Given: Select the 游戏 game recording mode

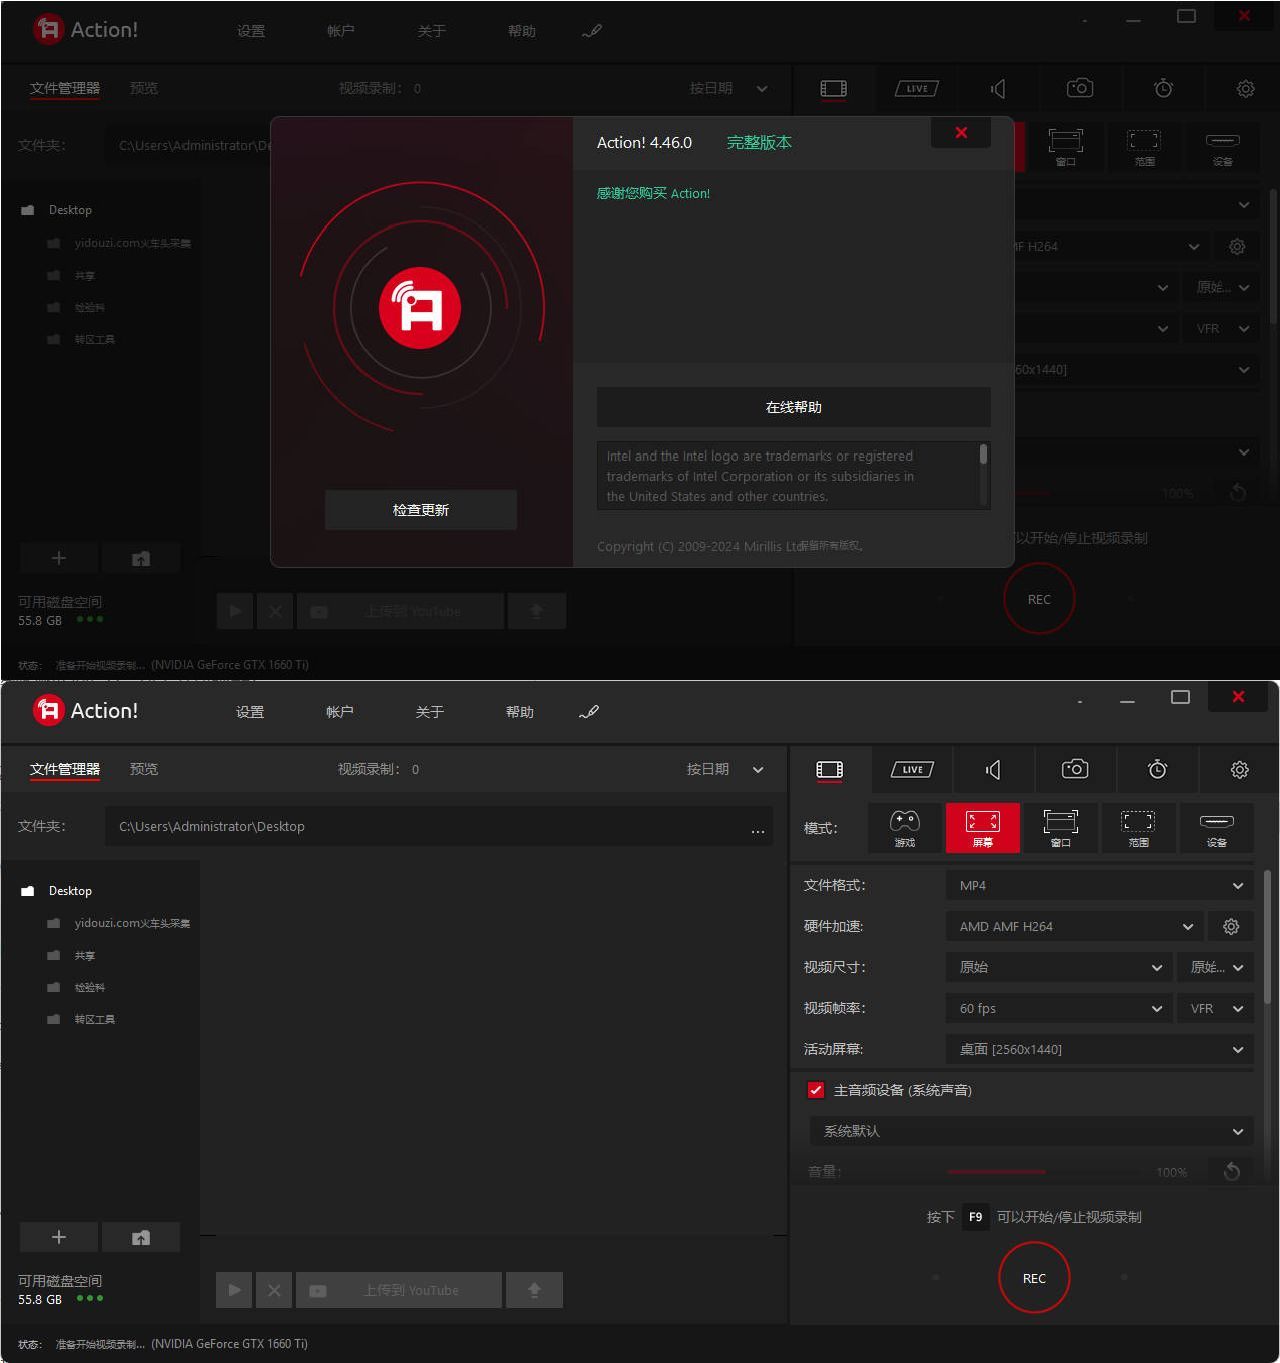Looking at the screenshot, I should (904, 828).
